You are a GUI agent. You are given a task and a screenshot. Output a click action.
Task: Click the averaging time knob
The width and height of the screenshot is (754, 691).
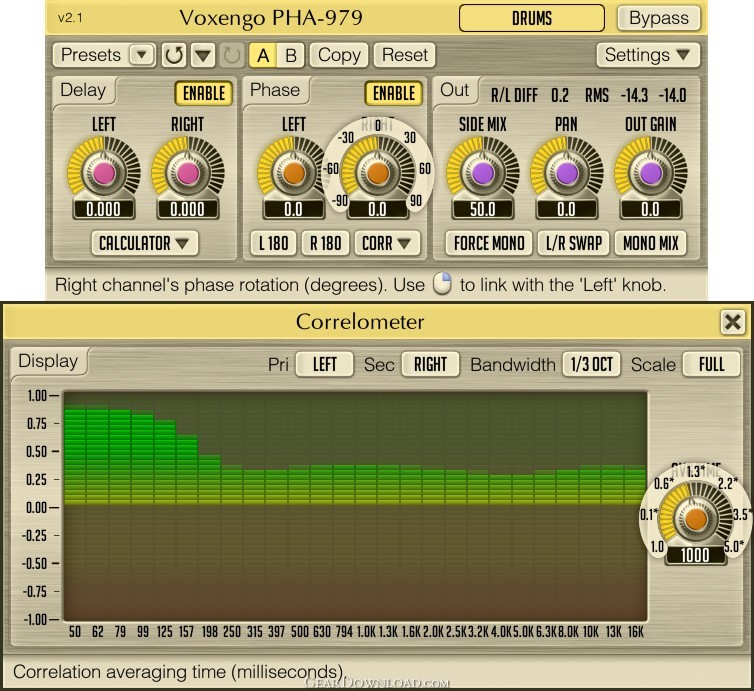pos(695,518)
